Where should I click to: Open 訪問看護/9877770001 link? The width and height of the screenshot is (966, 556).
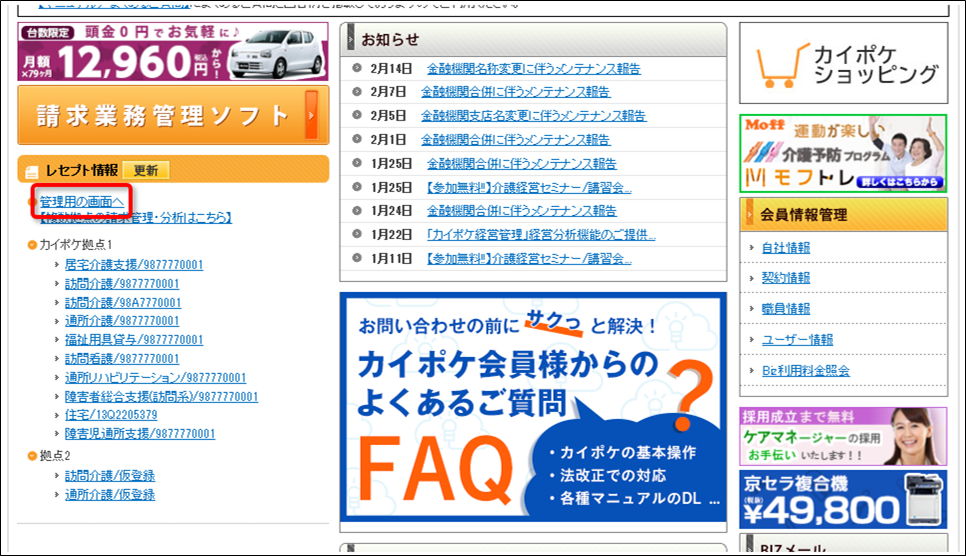[122, 359]
